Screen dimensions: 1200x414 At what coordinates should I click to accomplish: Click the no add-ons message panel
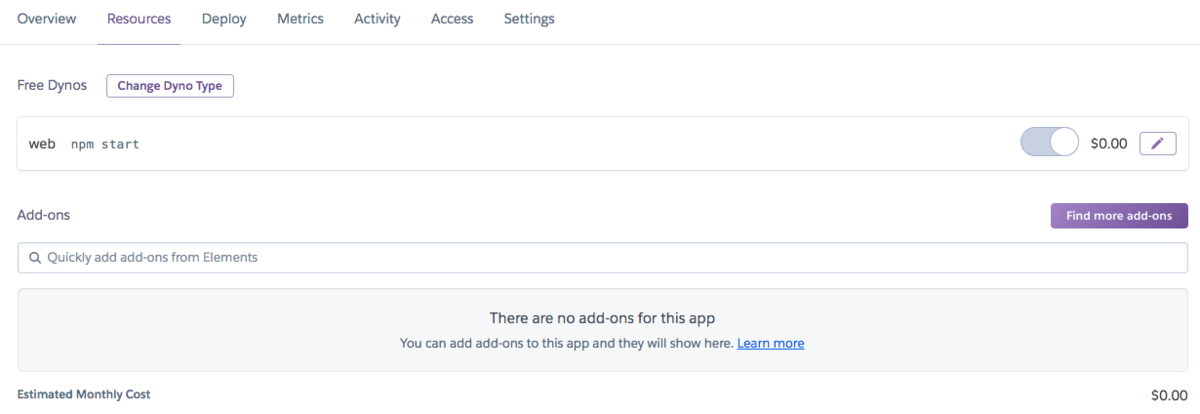(603, 330)
